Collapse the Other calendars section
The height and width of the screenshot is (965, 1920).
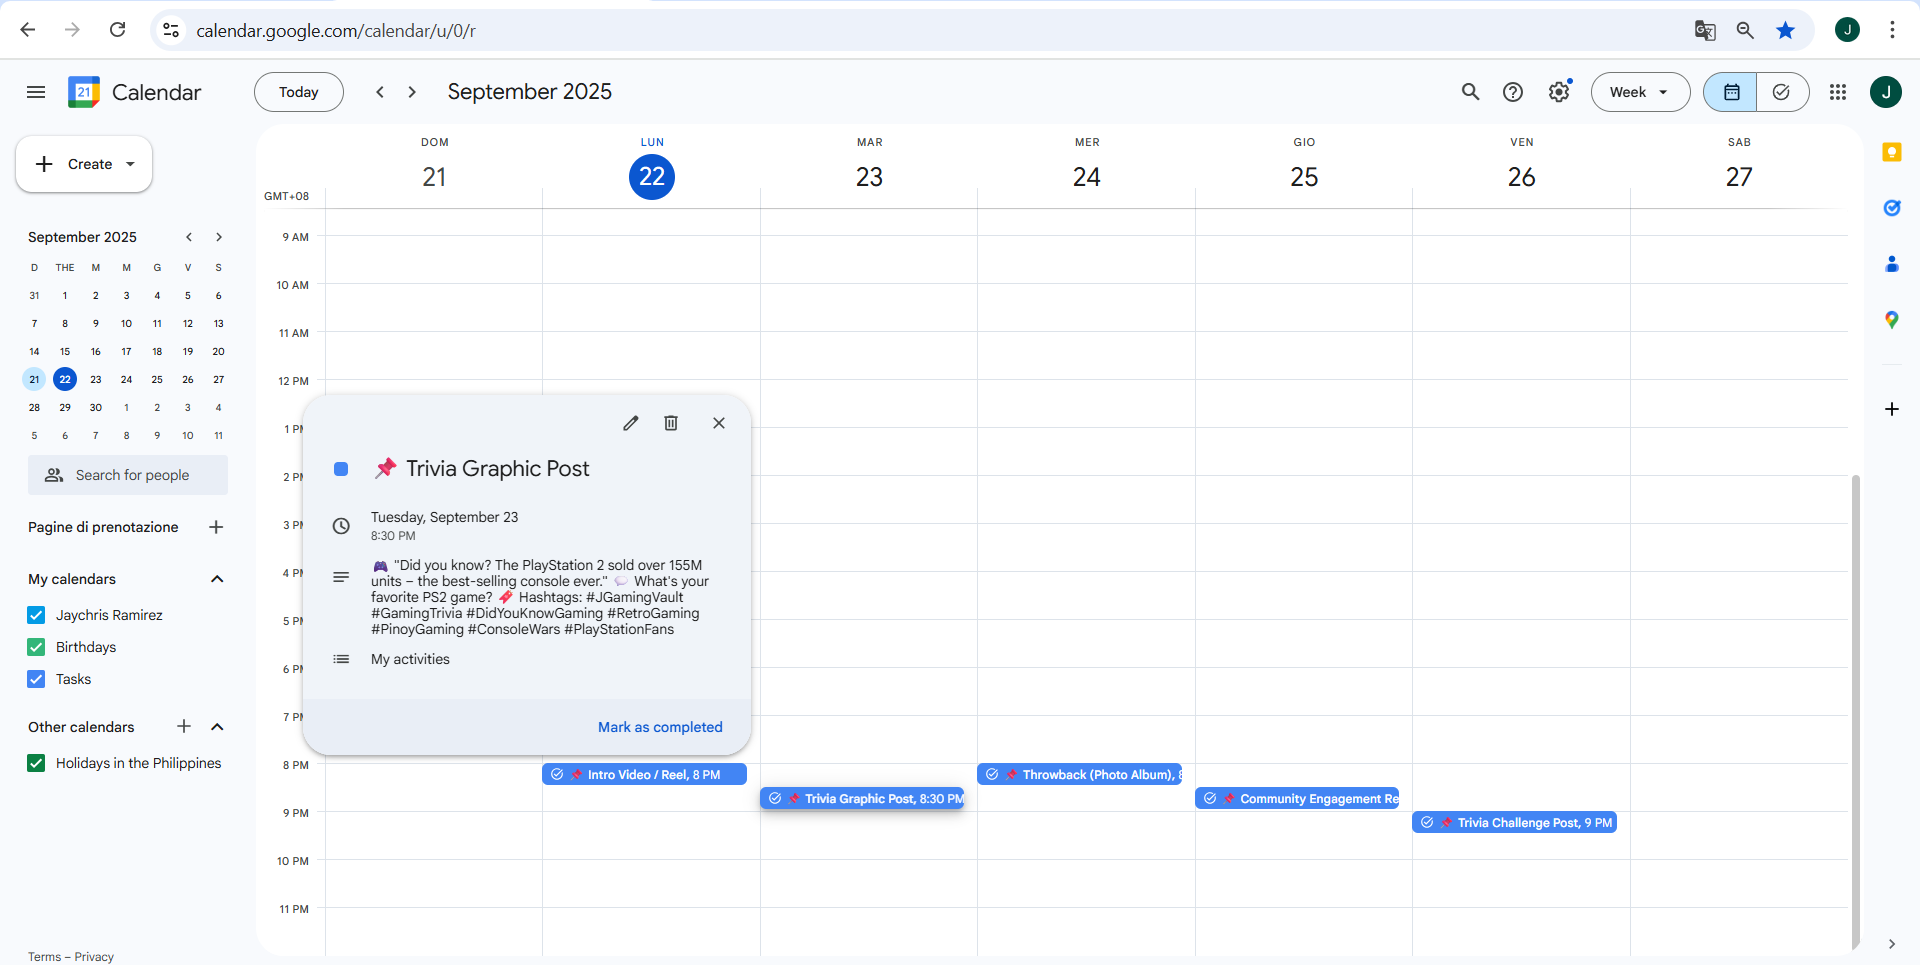pos(217,727)
